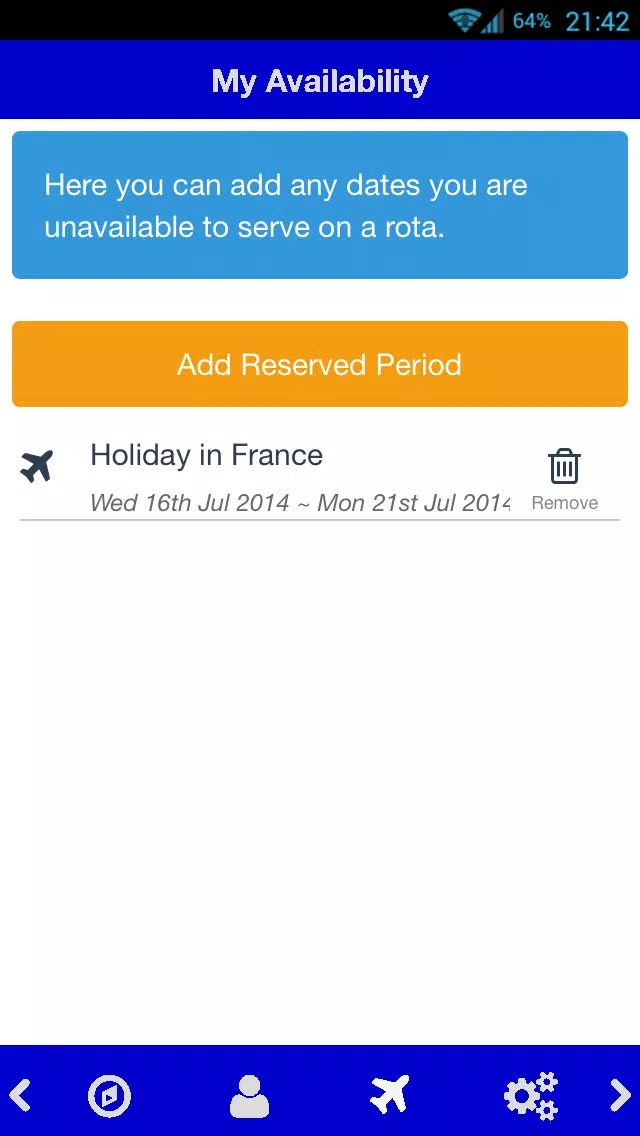Open settings gears icon in bottom bar
The image size is (640, 1136).
coord(531,1095)
